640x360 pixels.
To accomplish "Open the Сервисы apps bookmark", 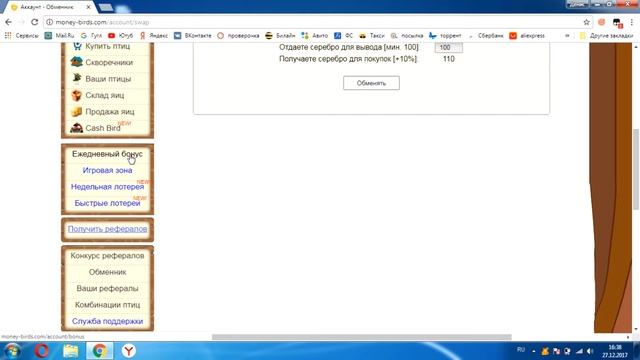I will tap(22, 36).
